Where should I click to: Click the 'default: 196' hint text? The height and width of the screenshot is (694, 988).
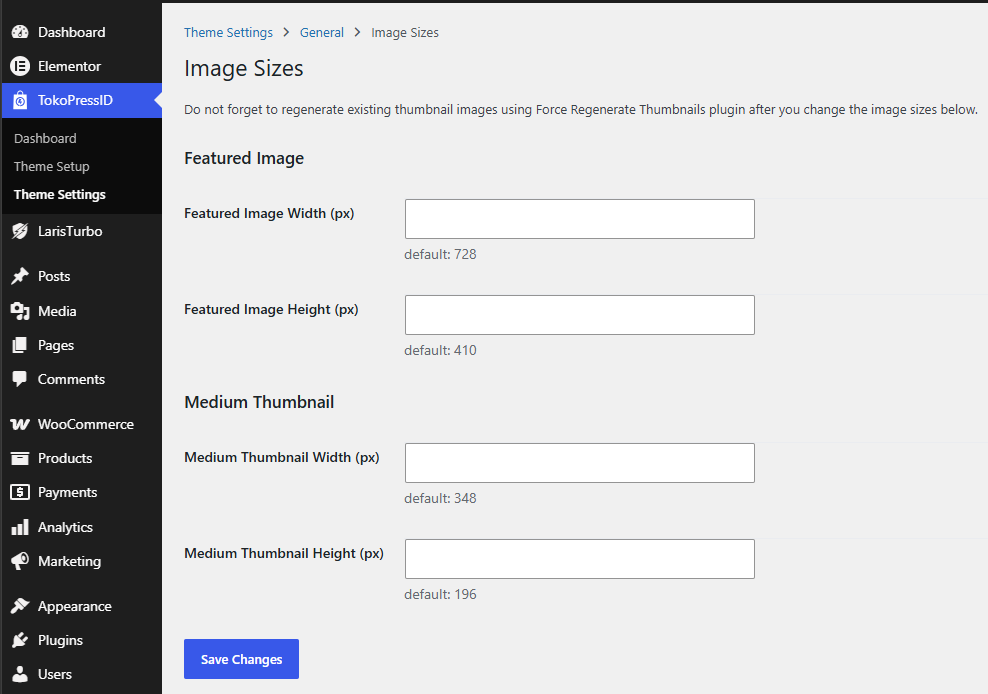click(x=440, y=594)
